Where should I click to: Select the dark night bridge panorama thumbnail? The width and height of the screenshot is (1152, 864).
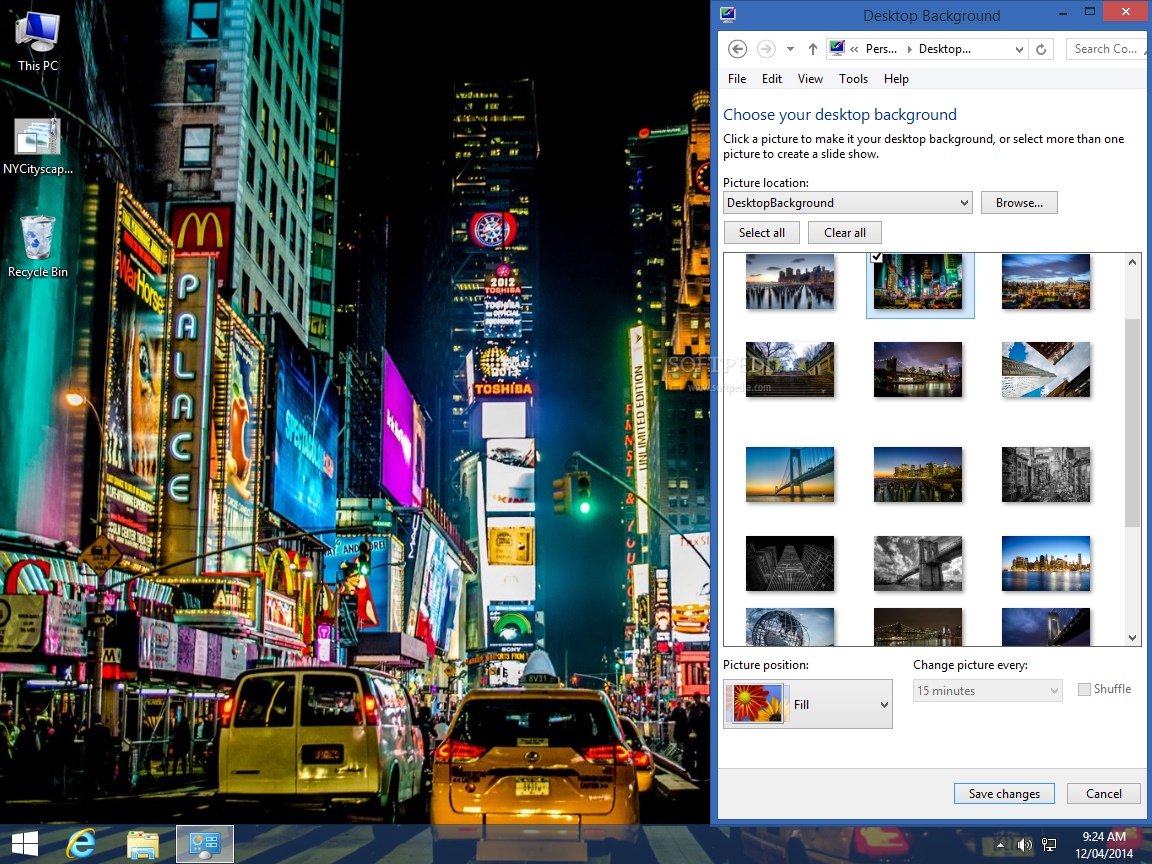click(918, 627)
